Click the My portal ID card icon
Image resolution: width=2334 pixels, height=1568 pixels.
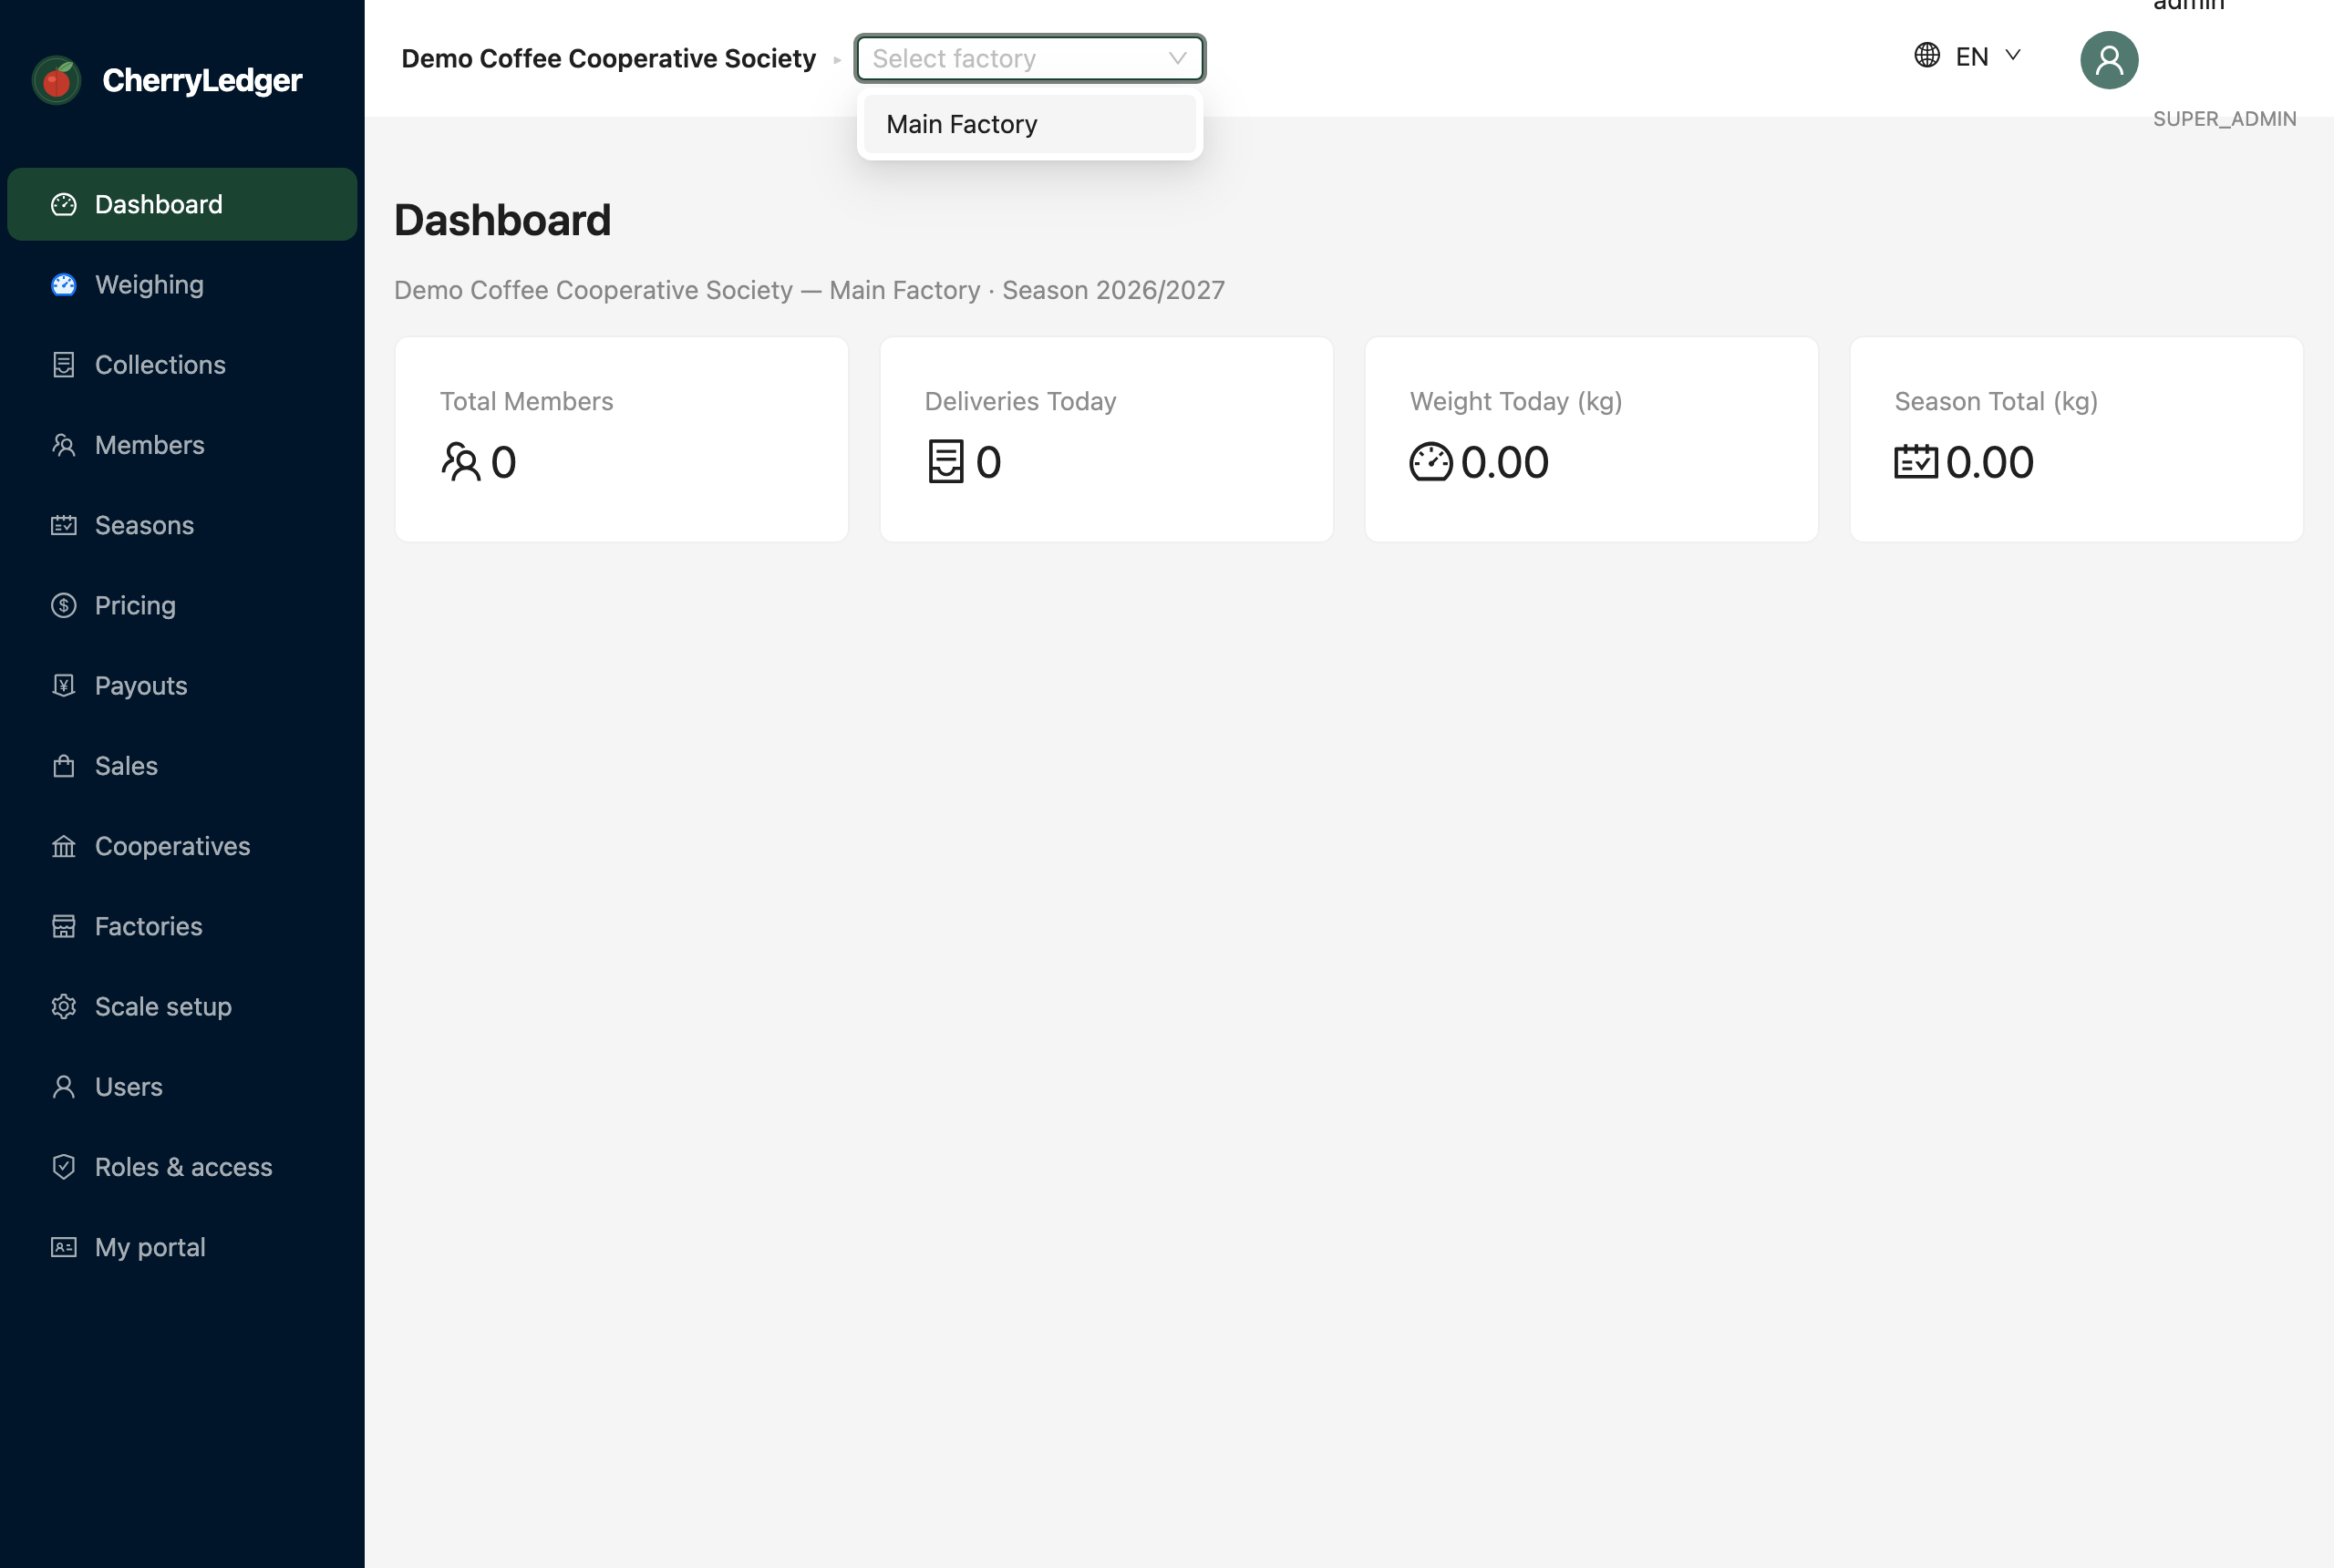(64, 1247)
